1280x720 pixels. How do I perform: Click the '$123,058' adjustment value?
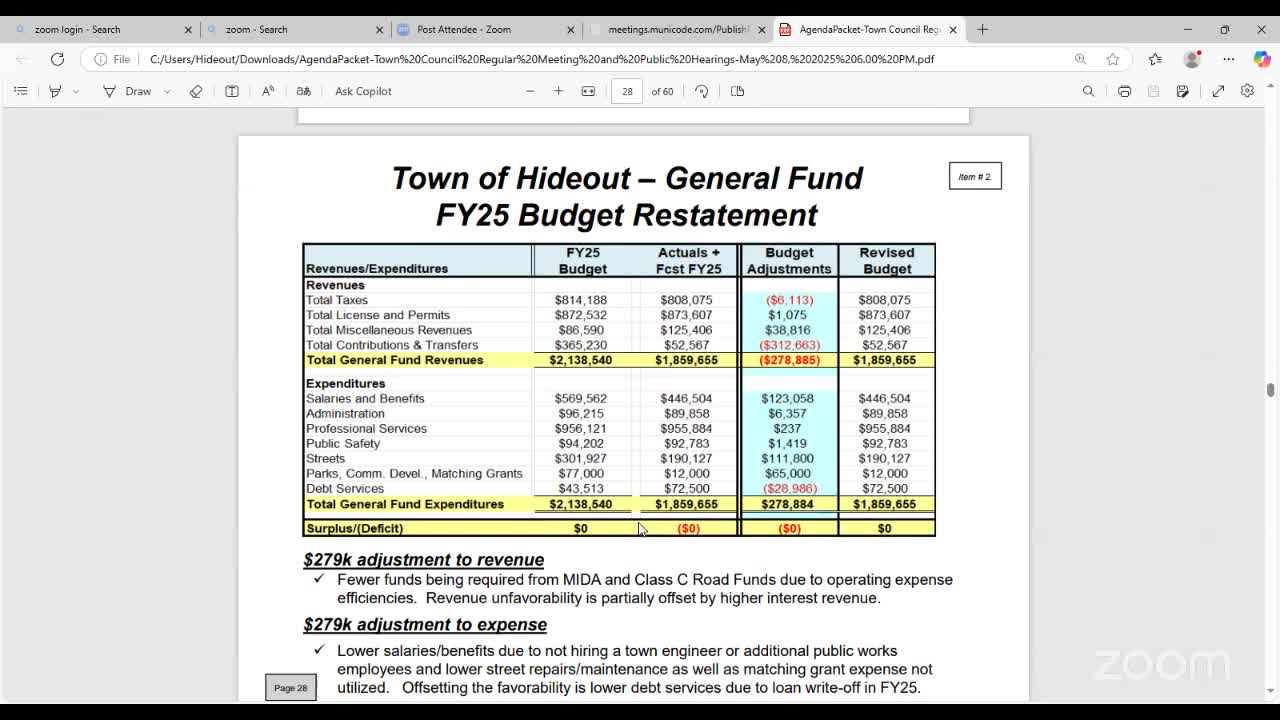pos(787,398)
